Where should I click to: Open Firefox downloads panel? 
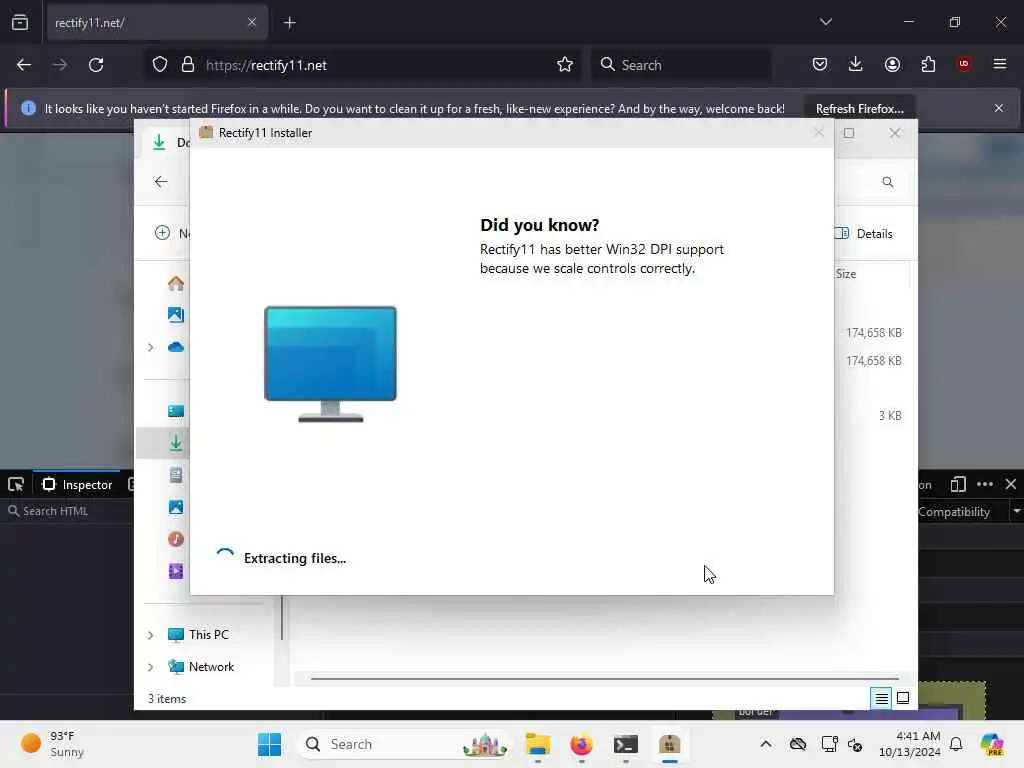[856, 64]
